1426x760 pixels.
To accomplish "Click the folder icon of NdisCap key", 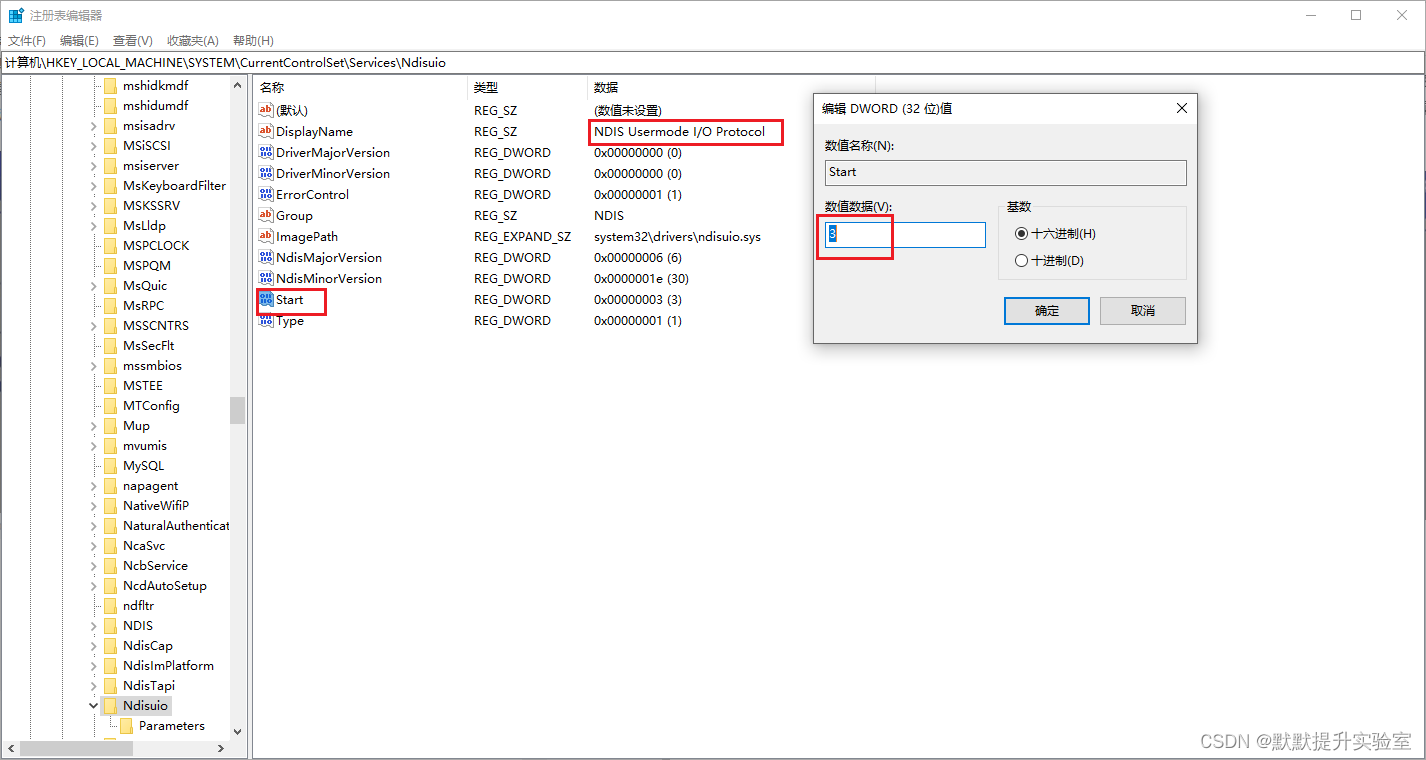I will click(x=110, y=646).
